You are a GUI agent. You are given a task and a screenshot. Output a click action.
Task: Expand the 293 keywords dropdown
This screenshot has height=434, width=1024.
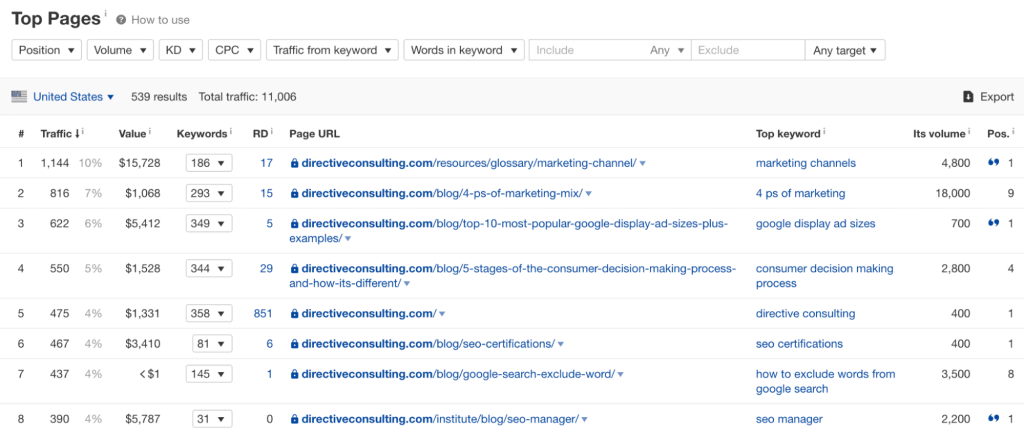209,193
